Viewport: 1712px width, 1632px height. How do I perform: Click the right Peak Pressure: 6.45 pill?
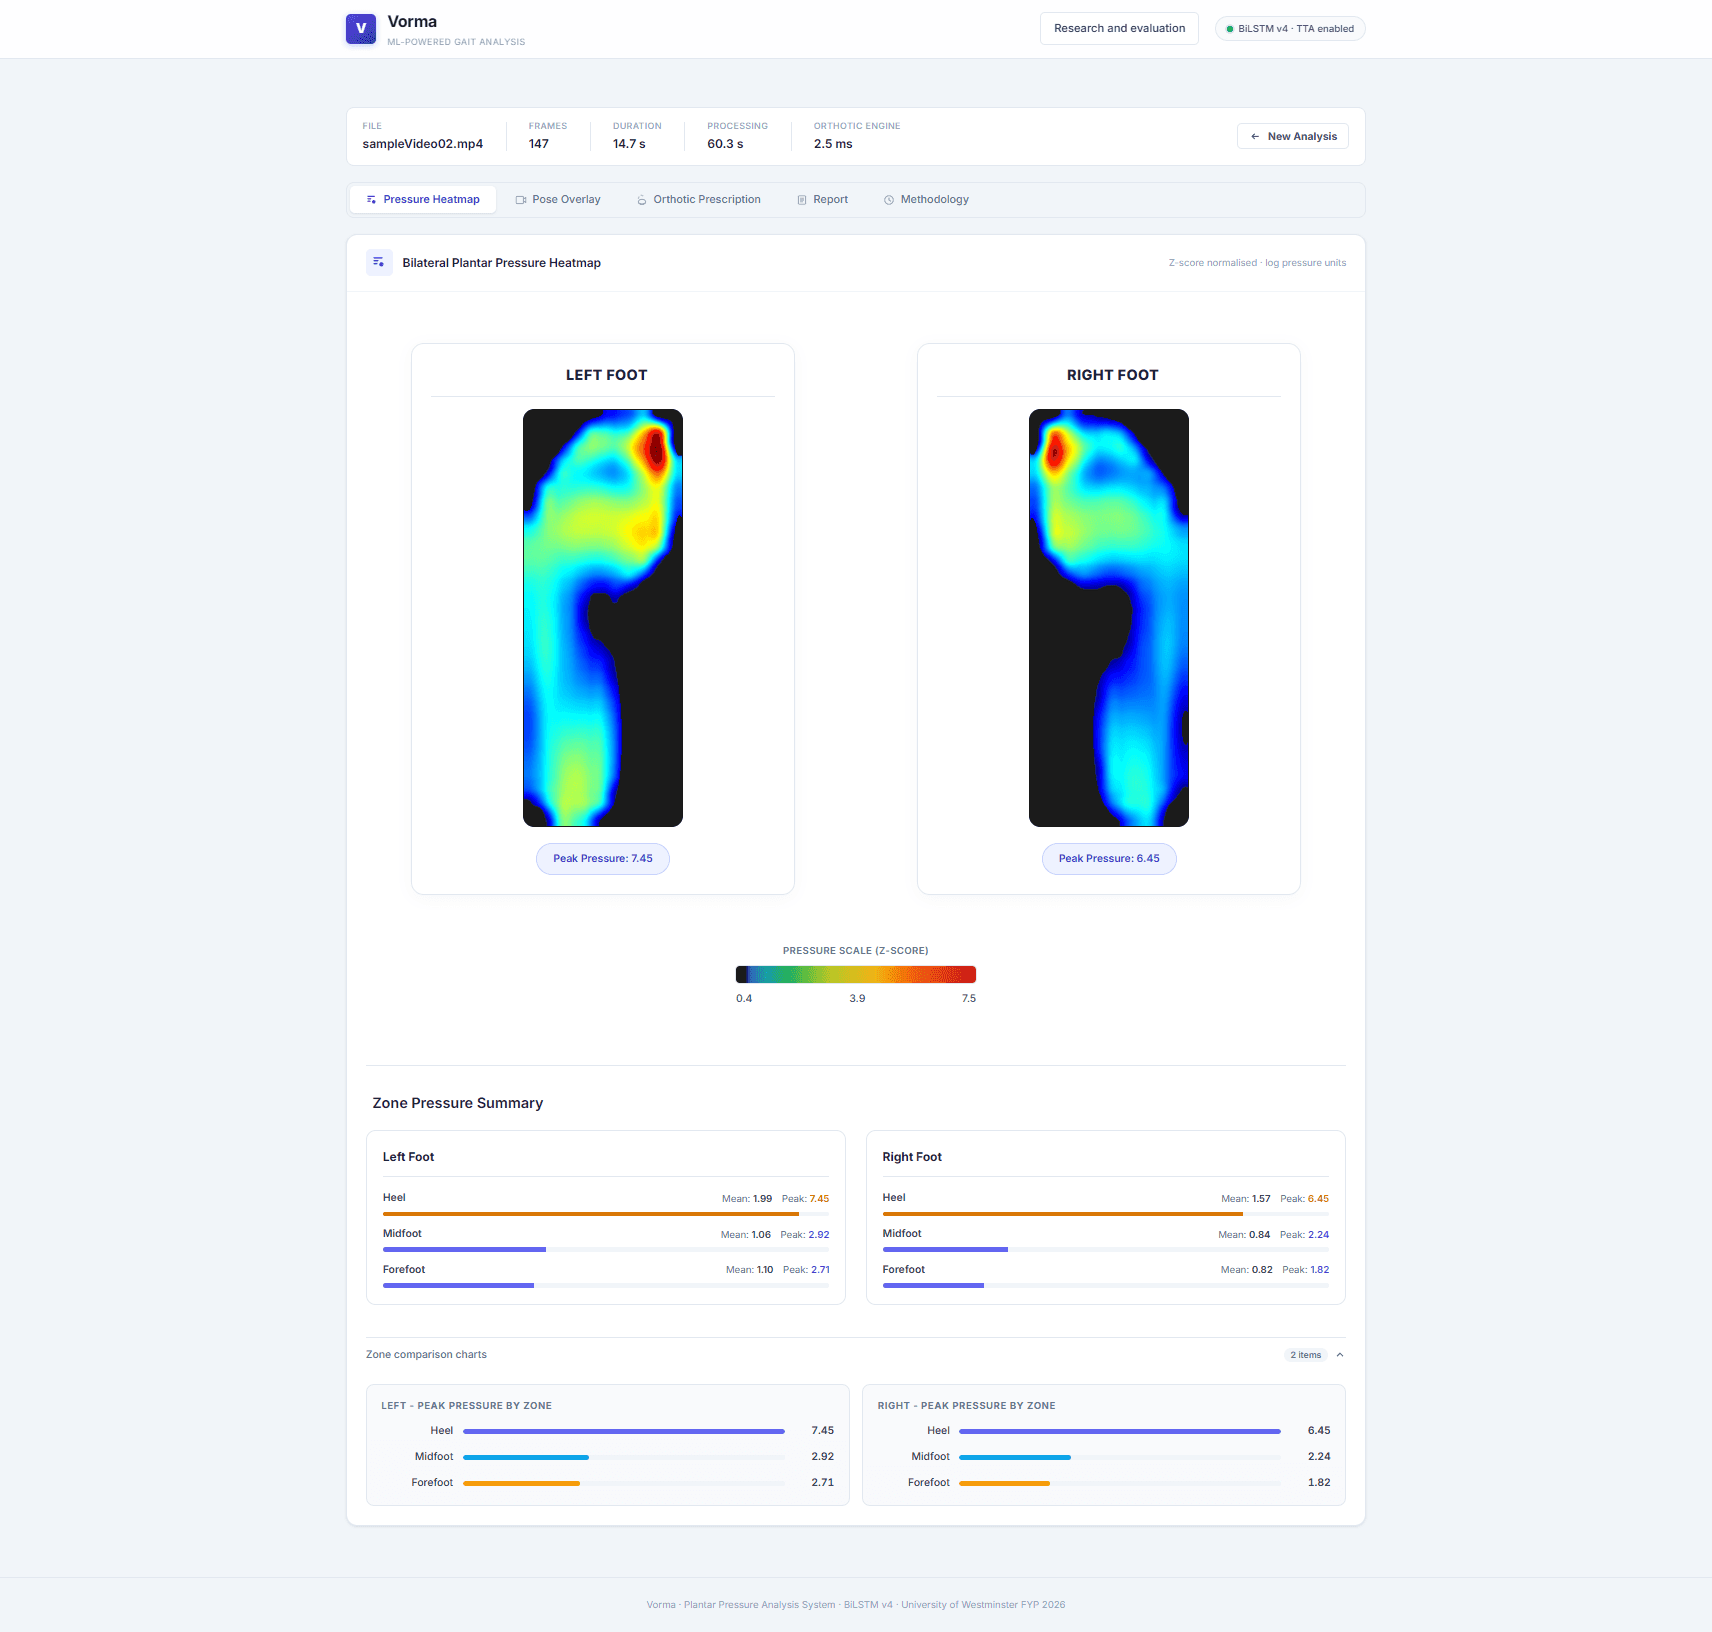coord(1109,859)
